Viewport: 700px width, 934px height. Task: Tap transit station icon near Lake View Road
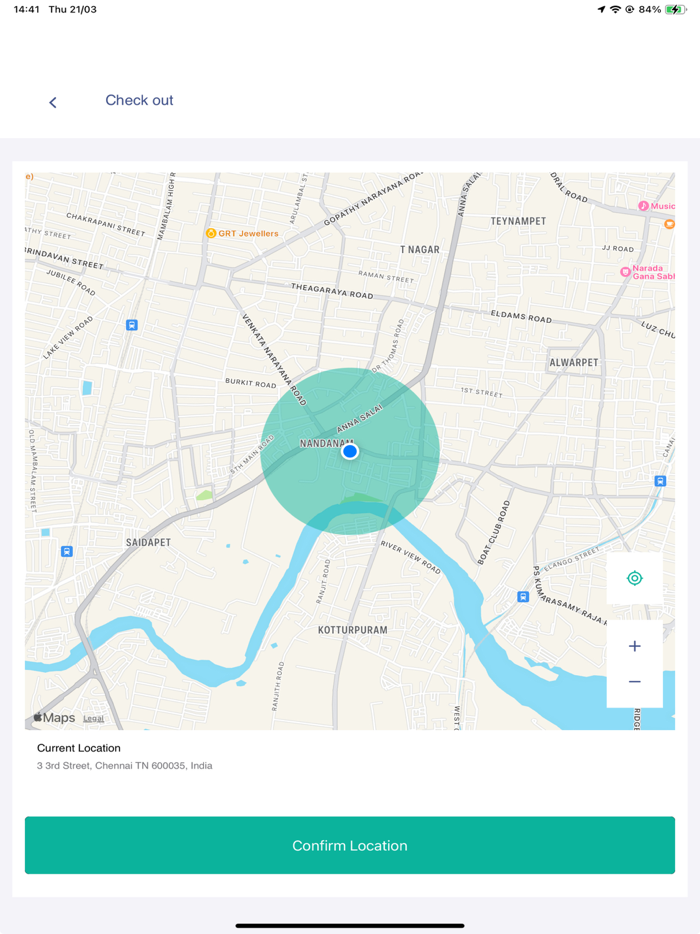132,325
